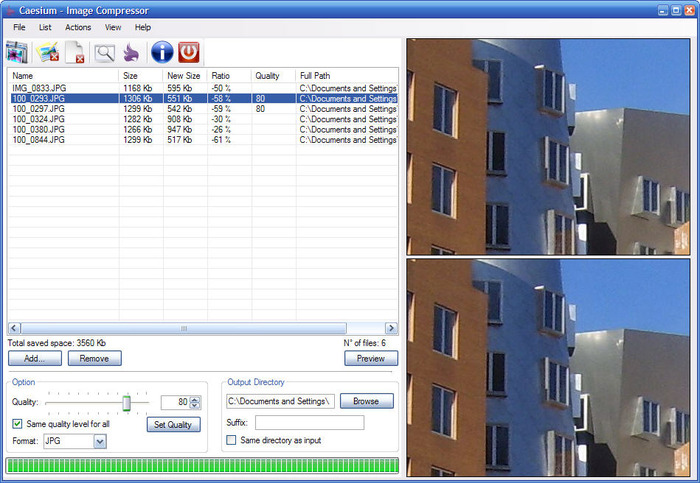This screenshot has width=700, height=483.
Task: Click the purple flame compress icon
Action: [132, 53]
